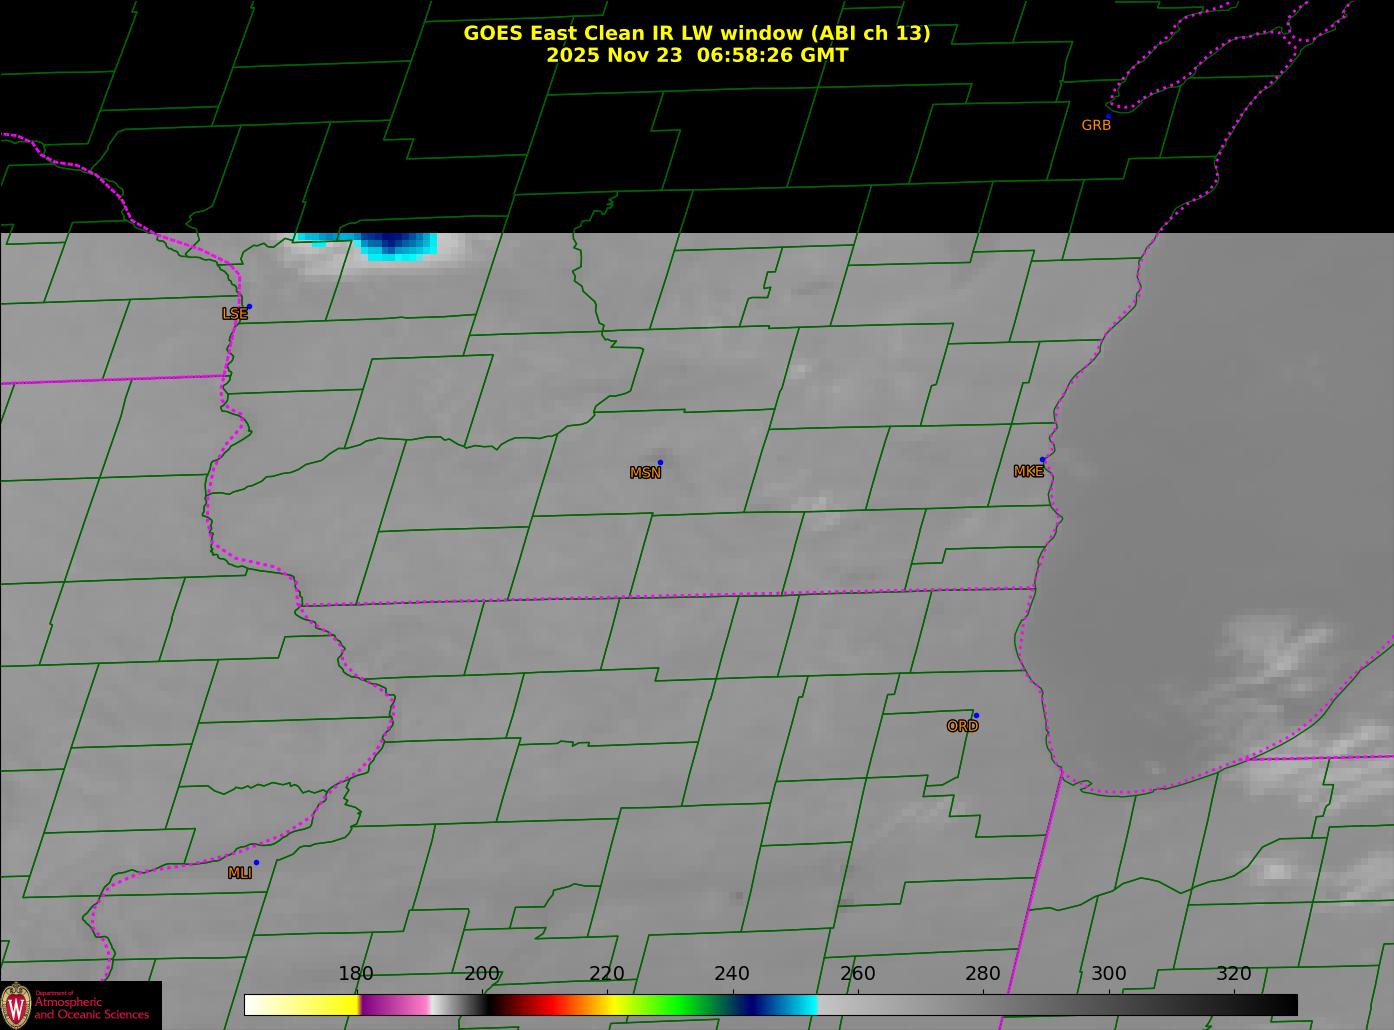Screen dimensions: 1394x1030
Task: Click the blue MSN station dot
Action: pyautogui.click(x=660, y=462)
